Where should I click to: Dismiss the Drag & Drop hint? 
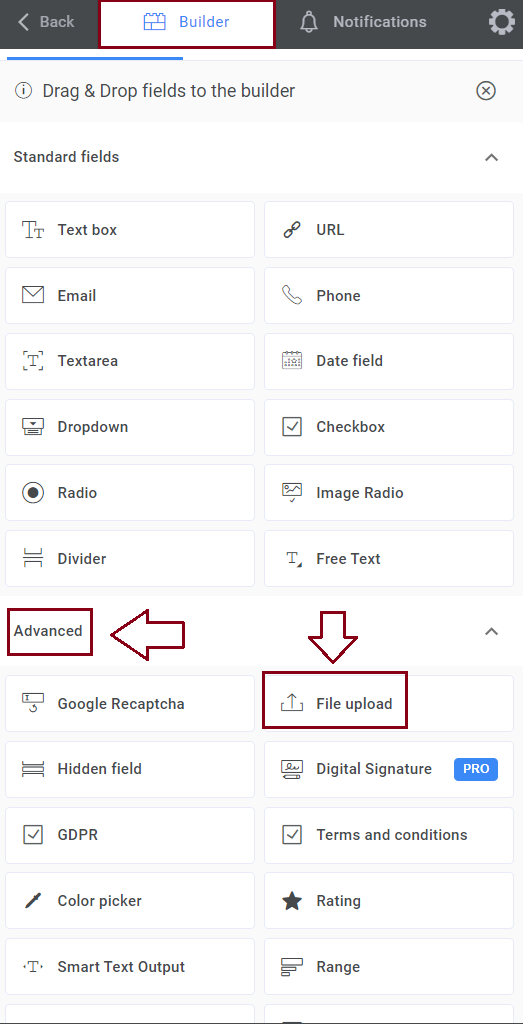[x=486, y=91]
